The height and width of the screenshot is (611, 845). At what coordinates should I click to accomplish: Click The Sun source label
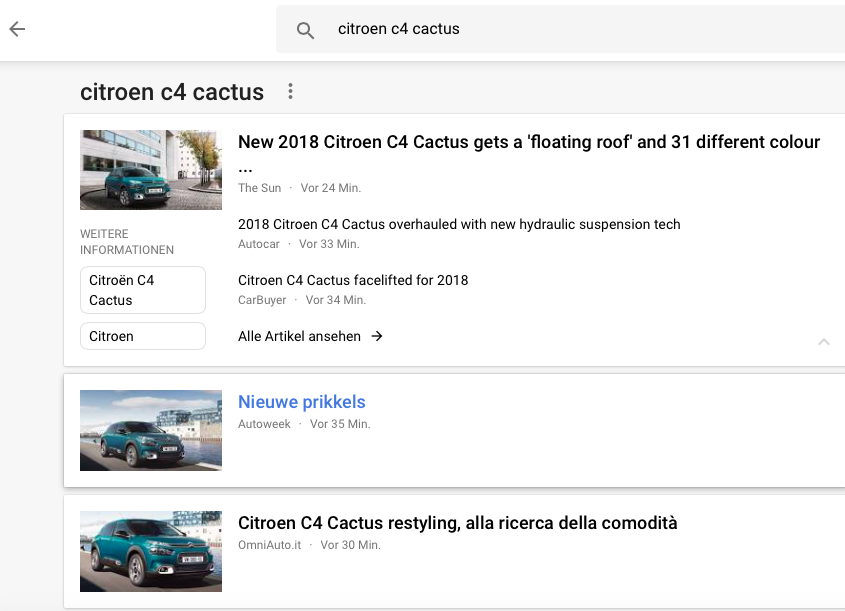click(x=260, y=188)
